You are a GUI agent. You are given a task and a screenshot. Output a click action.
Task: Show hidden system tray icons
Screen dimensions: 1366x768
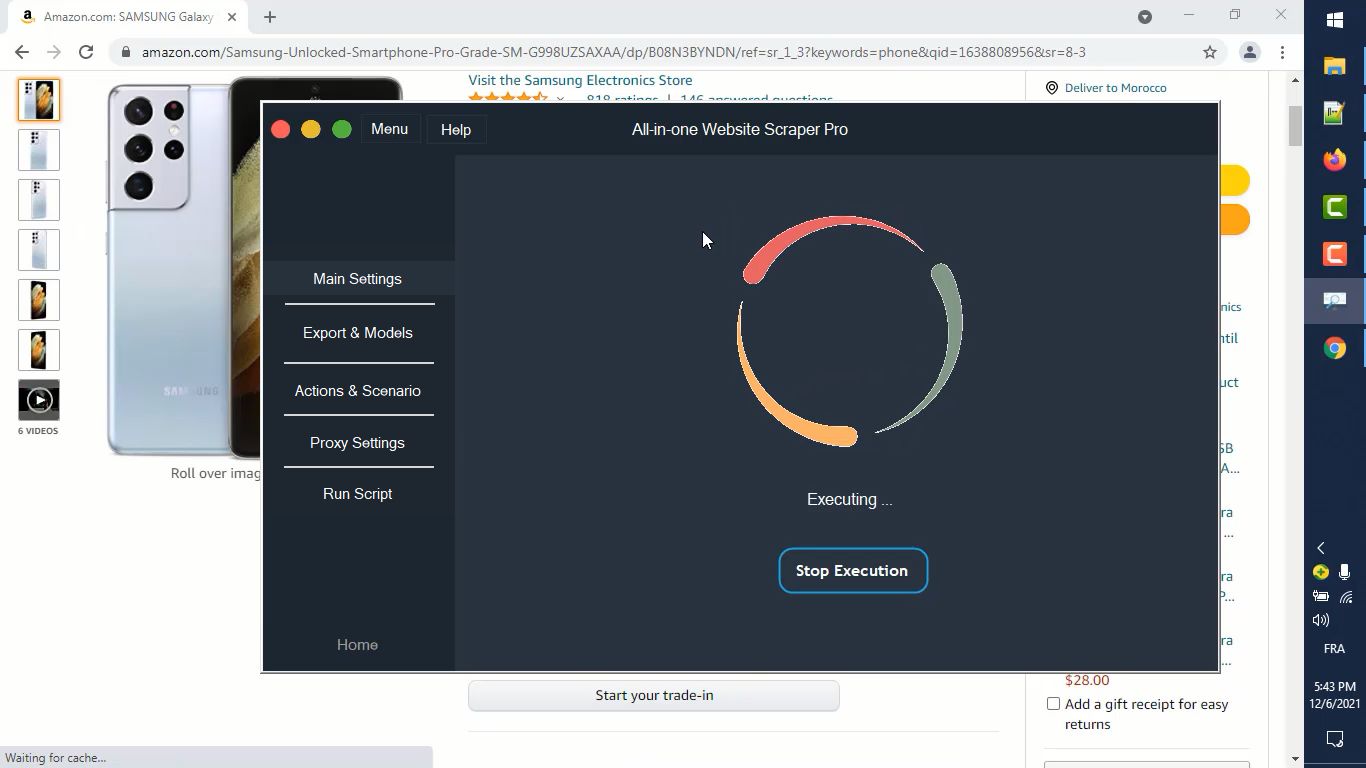pyautogui.click(x=1321, y=548)
